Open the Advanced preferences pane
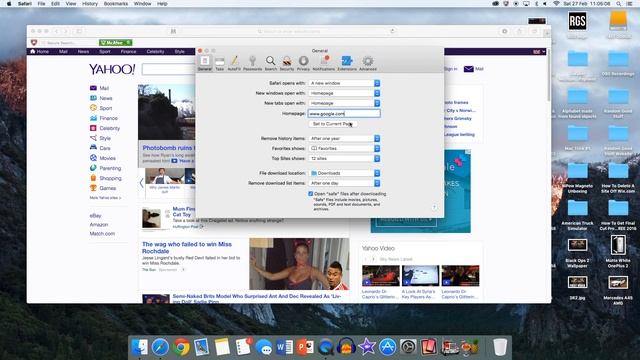This screenshot has width=640, height=360. [368, 63]
